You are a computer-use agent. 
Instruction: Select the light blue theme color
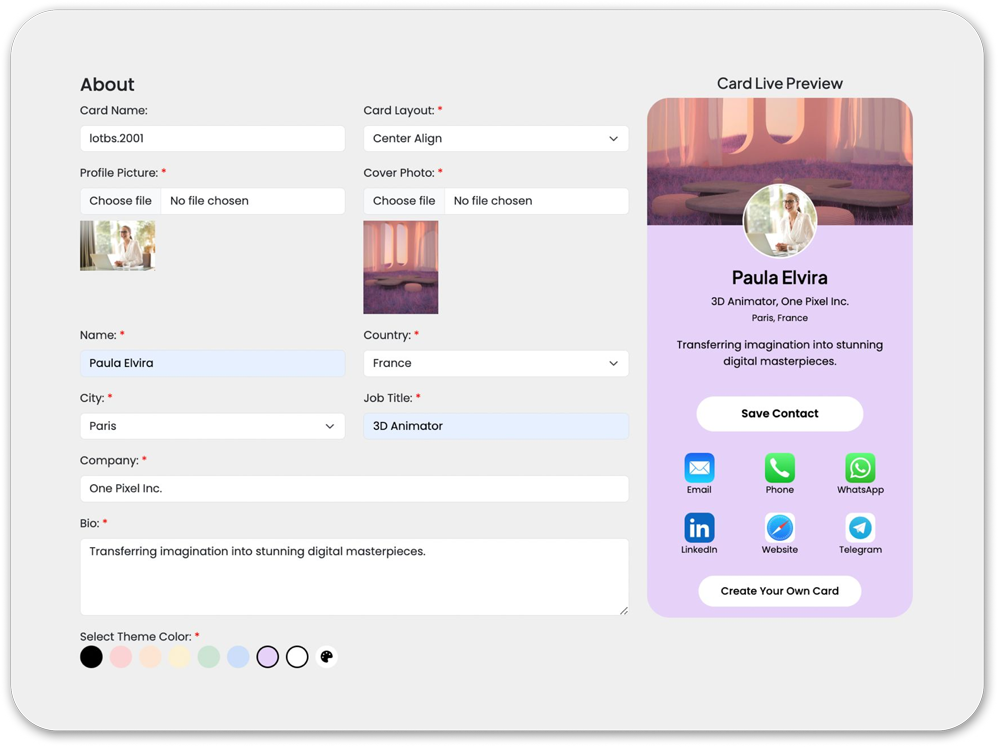click(238, 657)
